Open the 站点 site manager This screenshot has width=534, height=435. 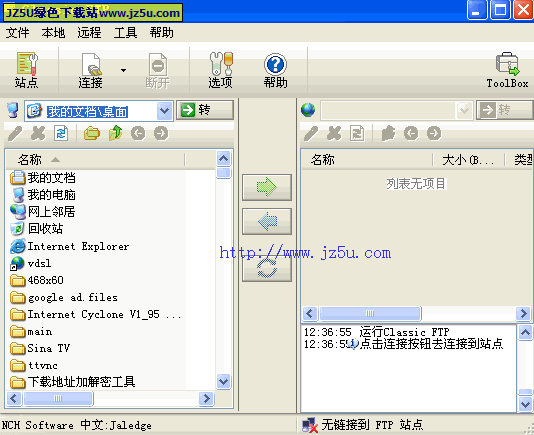pyautogui.click(x=27, y=70)
